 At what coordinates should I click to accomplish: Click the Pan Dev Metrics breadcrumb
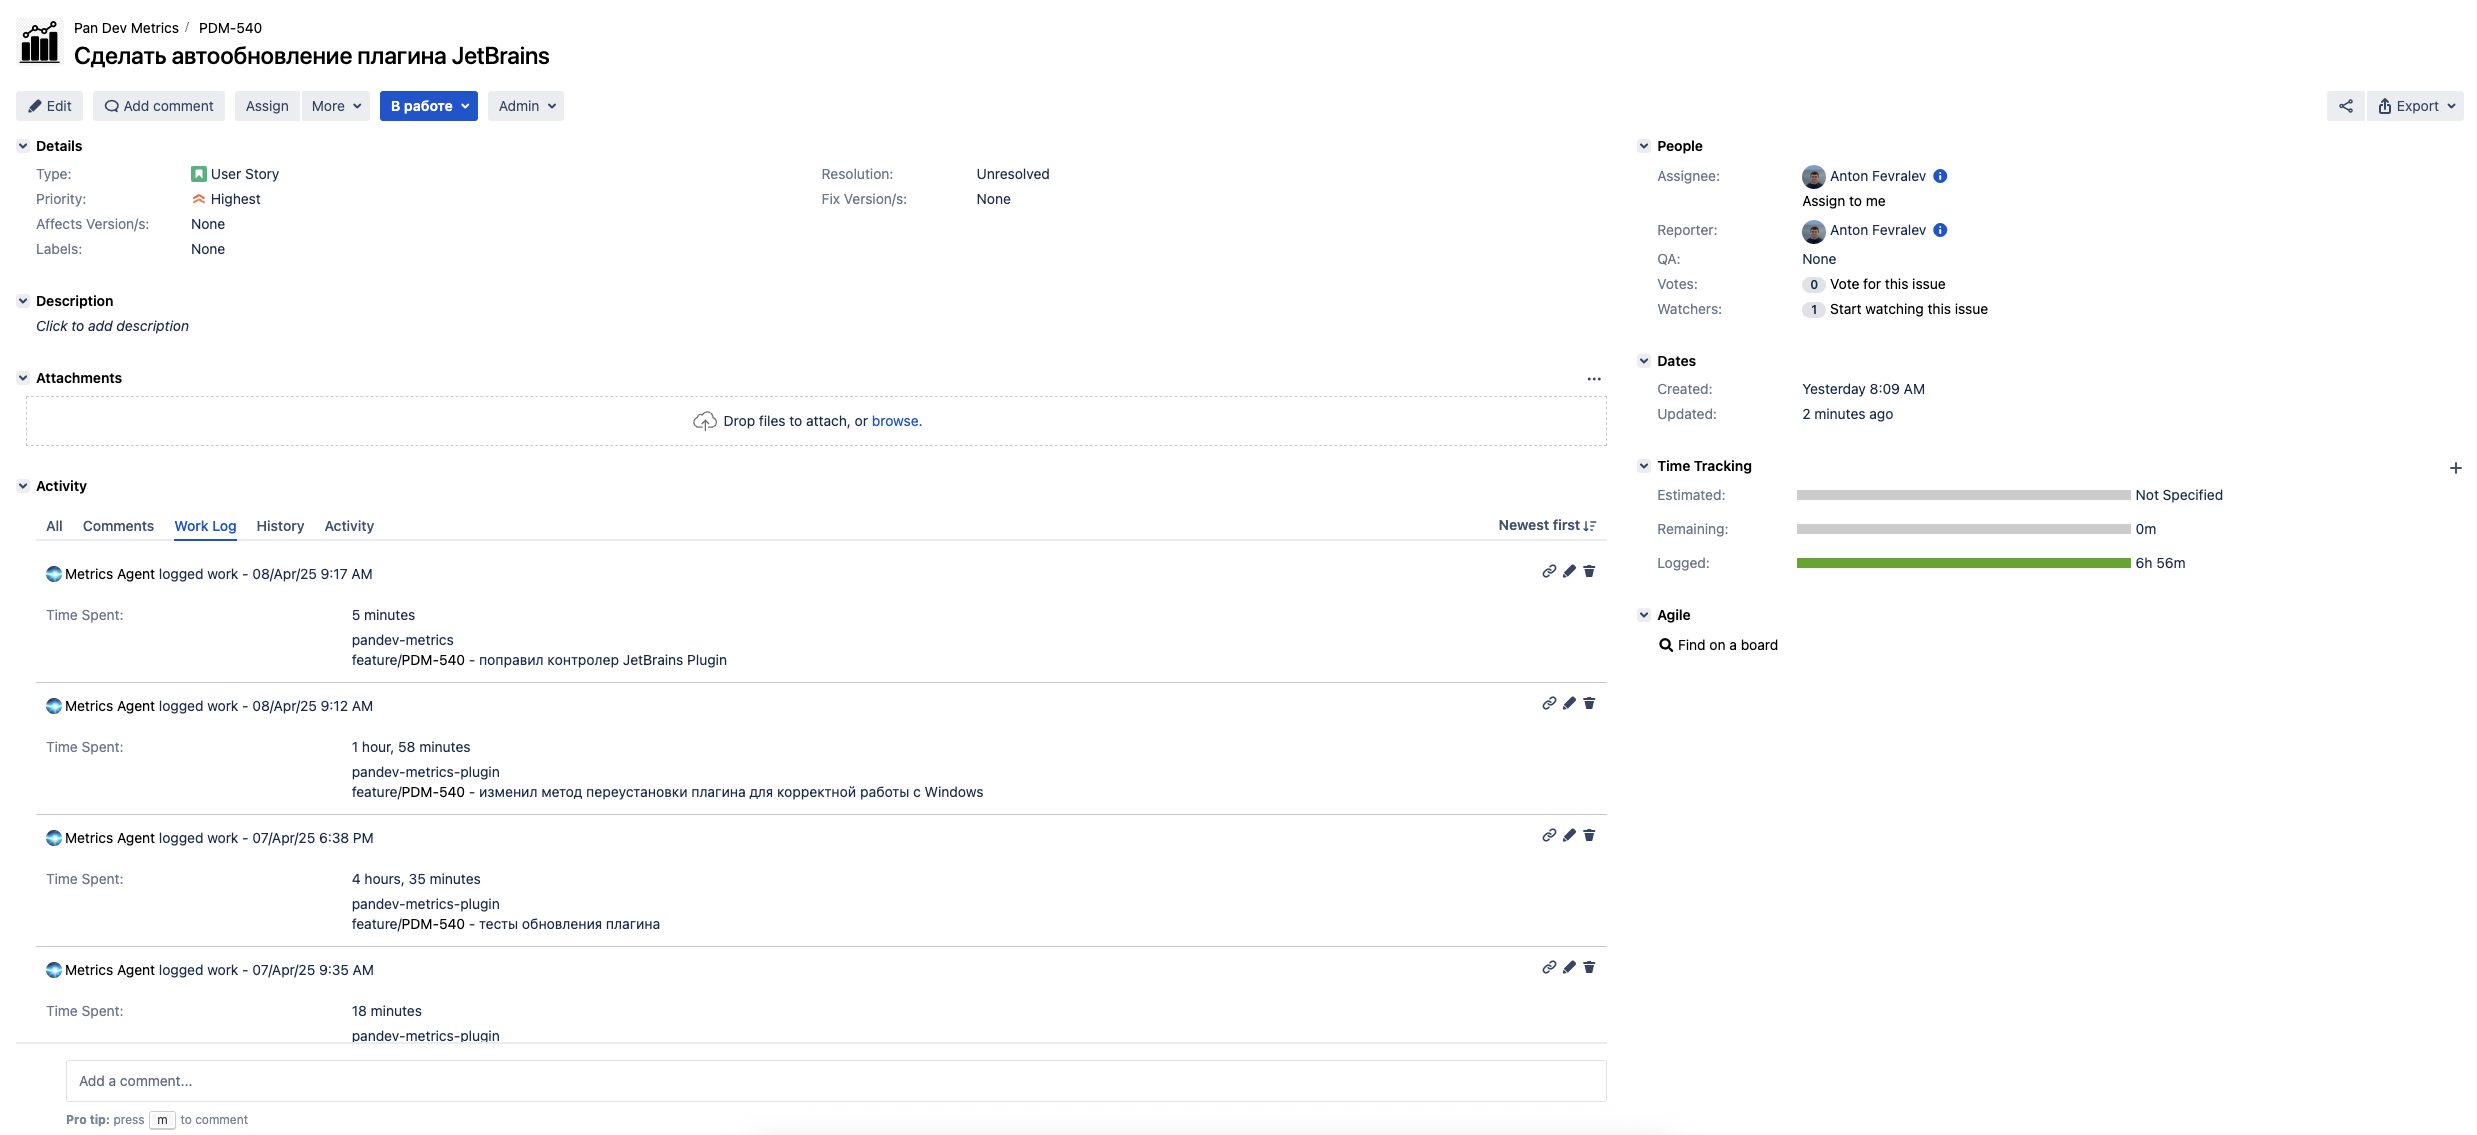click(126, 28)
